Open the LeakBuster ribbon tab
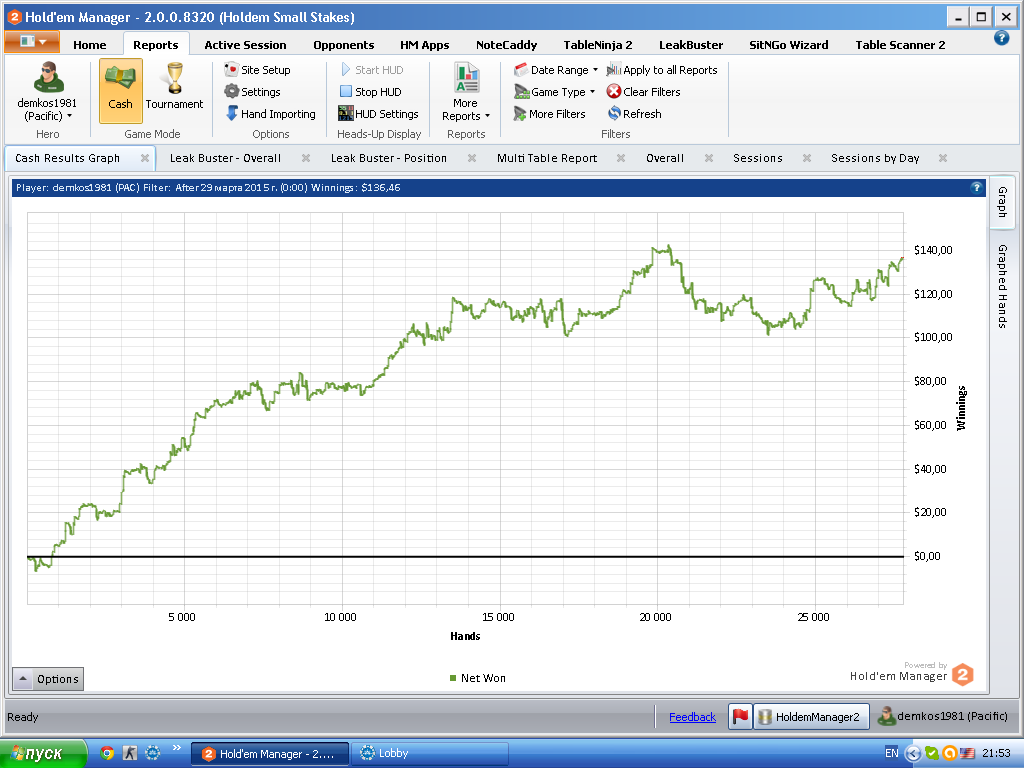 coord(691,45)
